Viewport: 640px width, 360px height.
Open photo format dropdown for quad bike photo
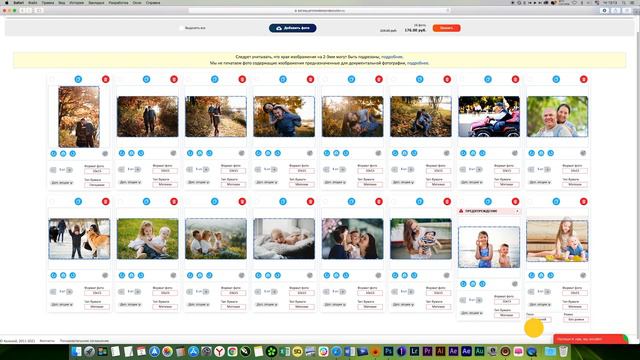coord(507,171)
